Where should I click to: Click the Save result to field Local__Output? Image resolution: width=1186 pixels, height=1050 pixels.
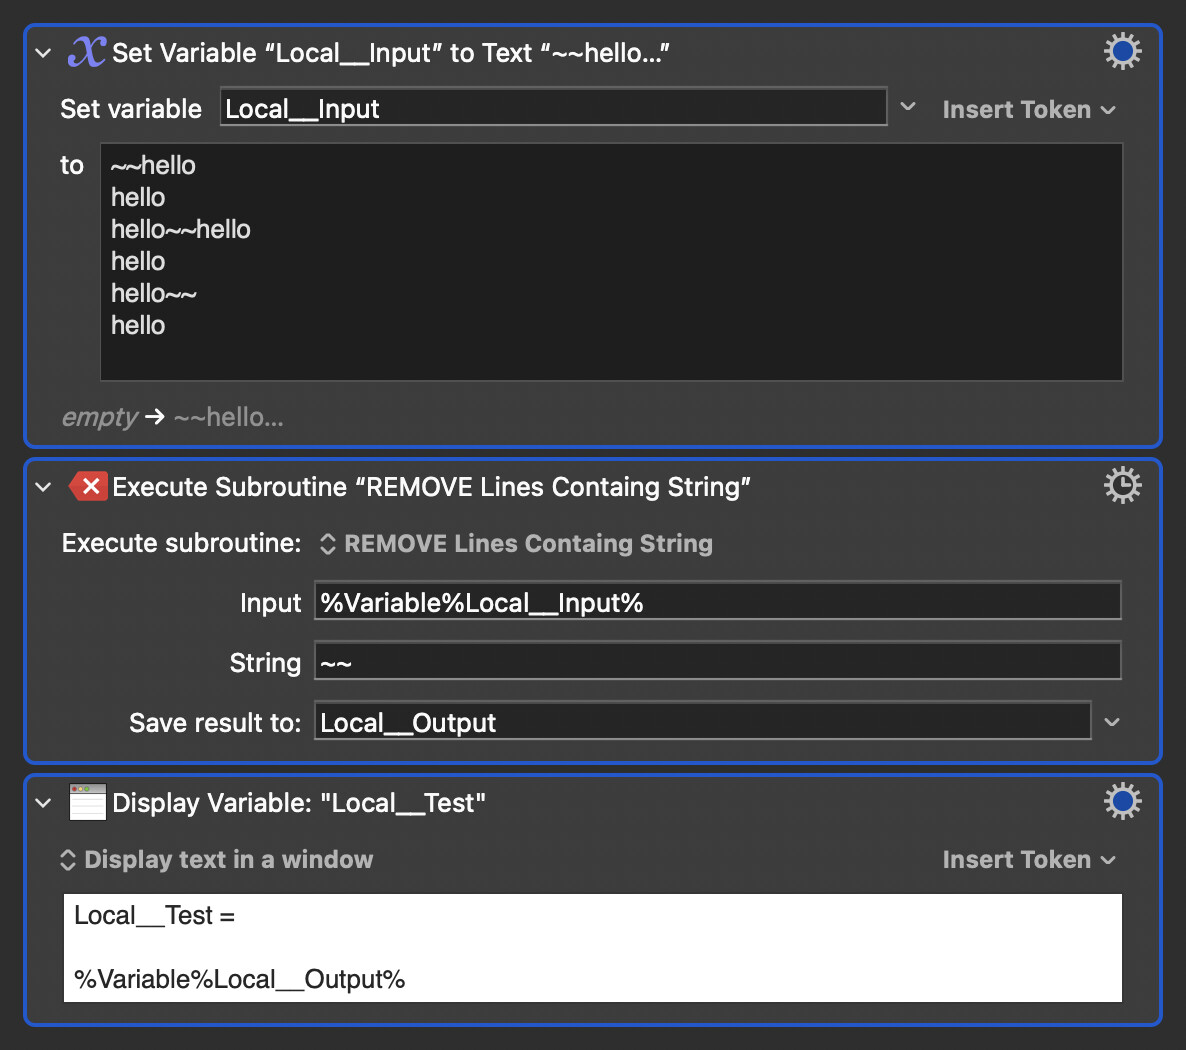[x=702, y=721]
